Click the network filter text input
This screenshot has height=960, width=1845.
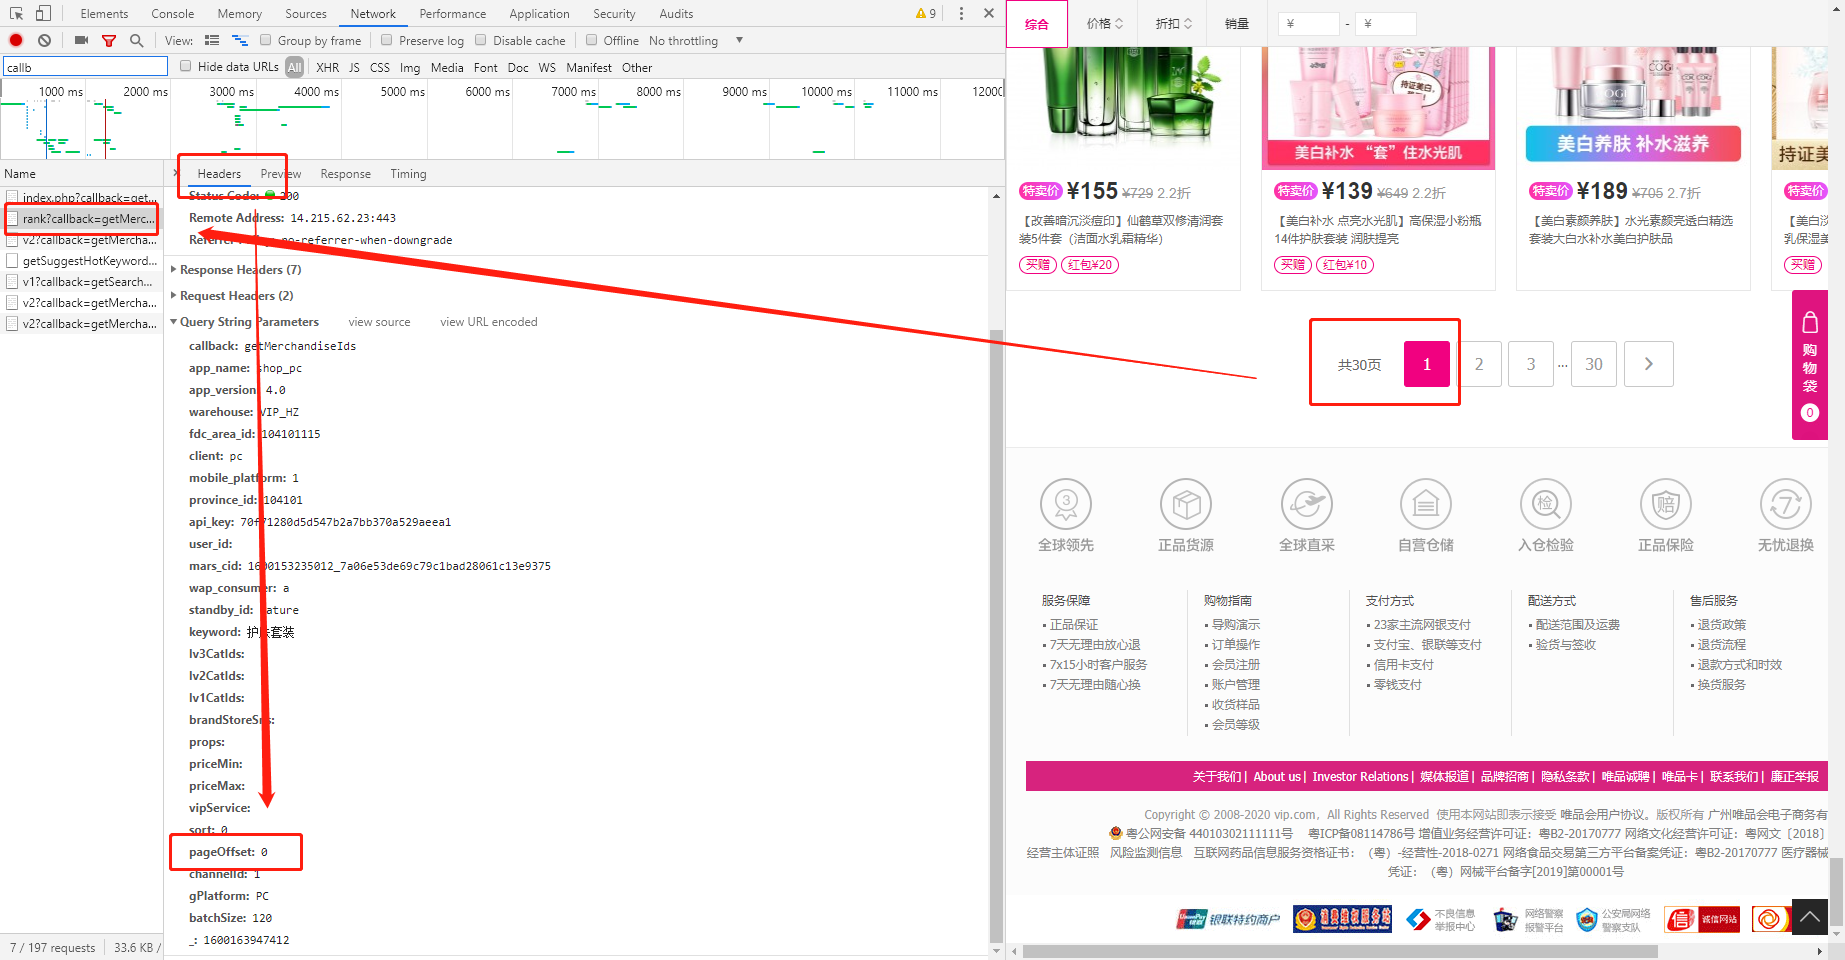[x=85, y=67]
